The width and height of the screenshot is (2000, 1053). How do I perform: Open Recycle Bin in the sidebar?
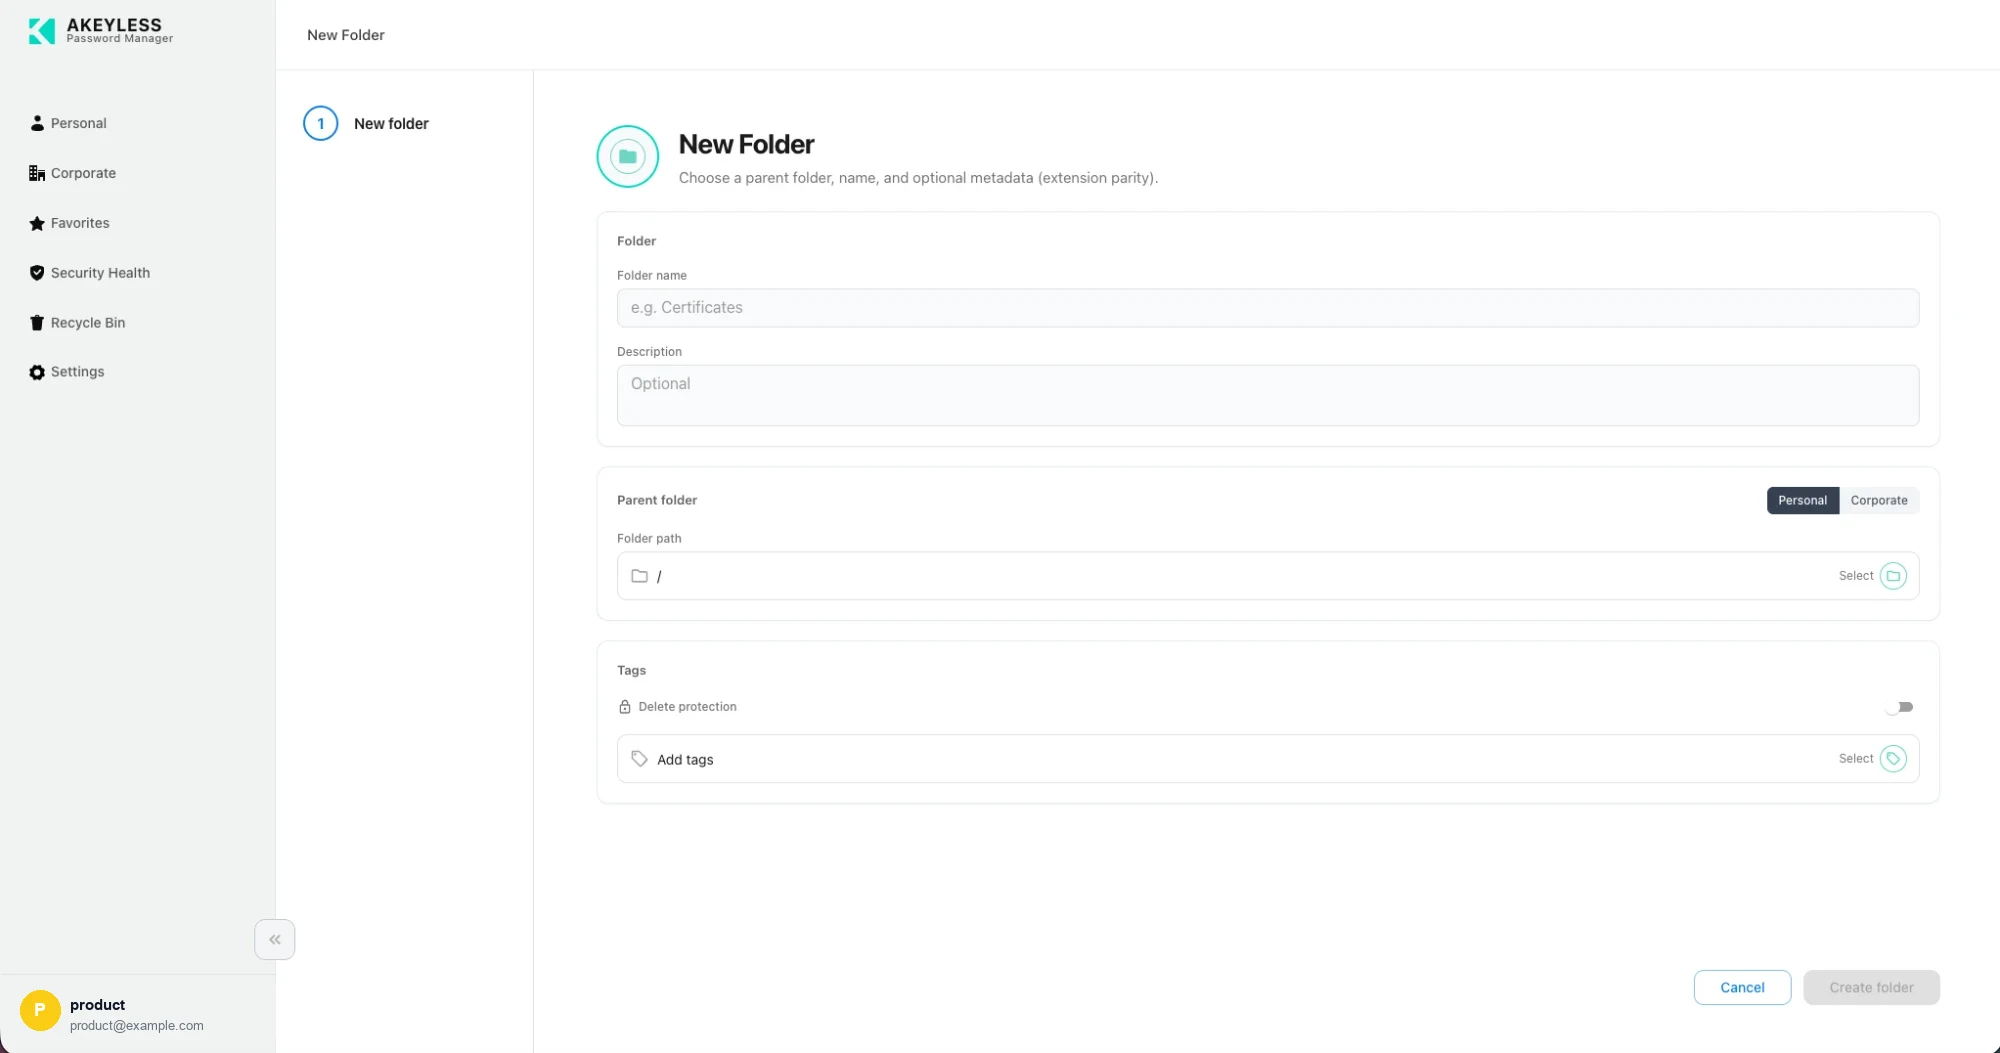(78, 323)
